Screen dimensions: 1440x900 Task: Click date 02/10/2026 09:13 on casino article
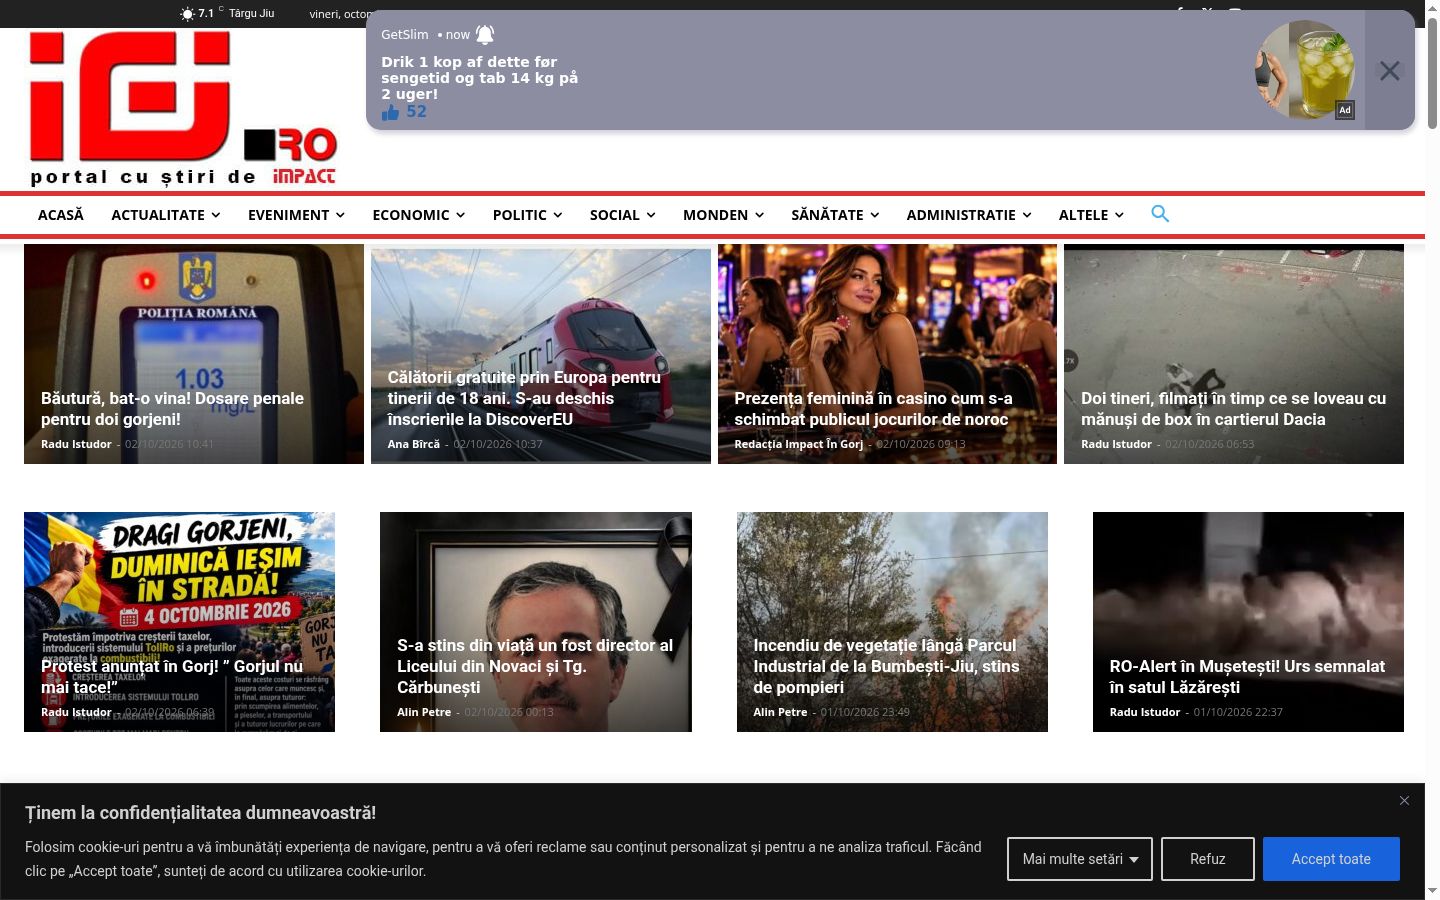(x=921, y=444)
